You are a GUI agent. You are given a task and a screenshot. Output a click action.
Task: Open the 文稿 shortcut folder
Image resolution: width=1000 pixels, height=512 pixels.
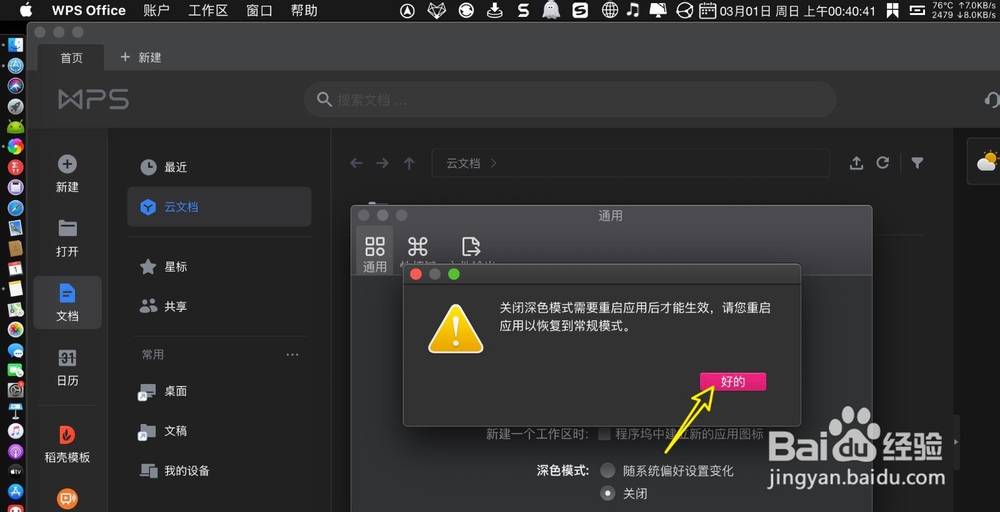click(219, 431)
